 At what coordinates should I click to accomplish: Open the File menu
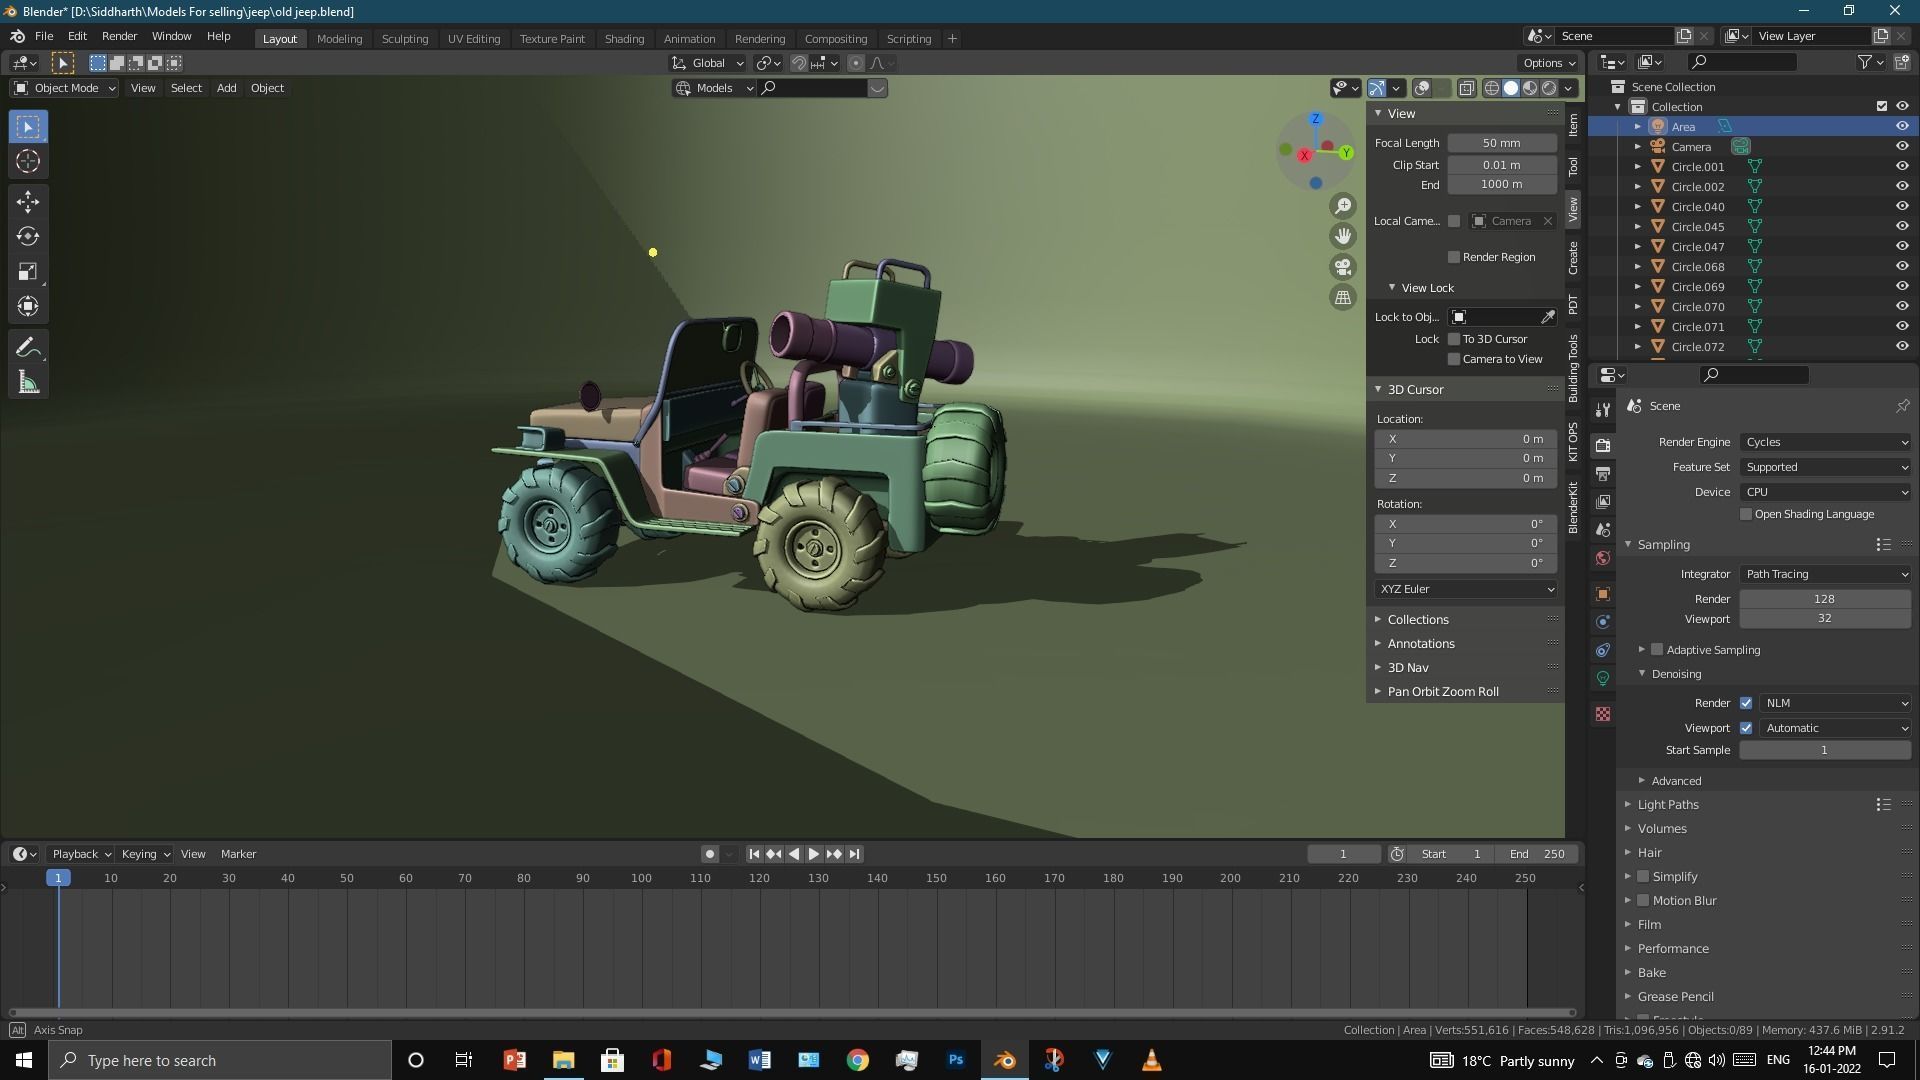pyautogui.click(x=44, y=36)
